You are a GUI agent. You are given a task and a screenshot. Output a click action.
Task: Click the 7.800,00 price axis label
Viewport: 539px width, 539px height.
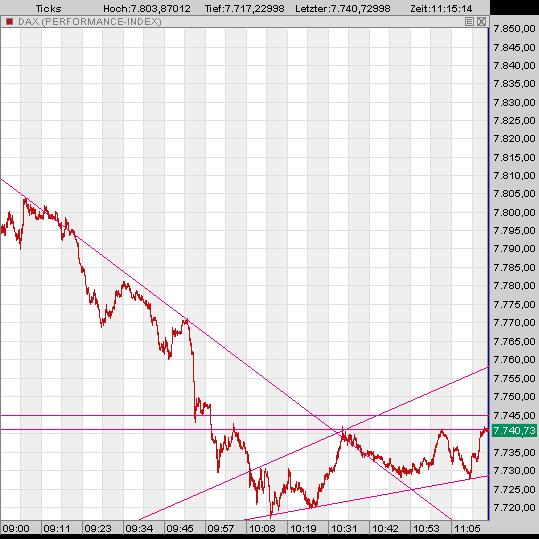click(514, 212)
